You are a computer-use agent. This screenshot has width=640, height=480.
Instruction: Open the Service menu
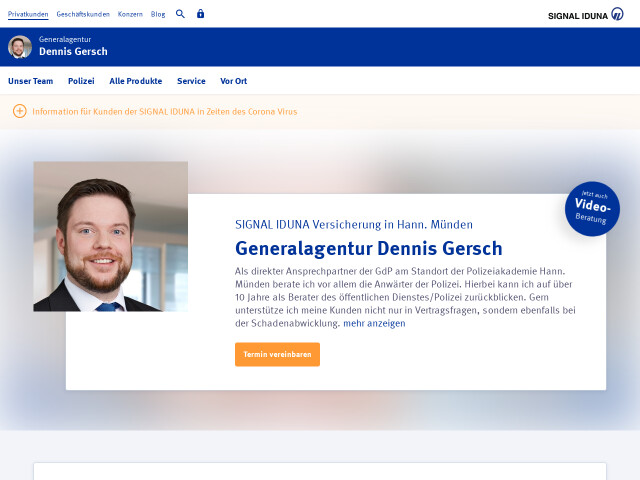(x=191, y=81)
